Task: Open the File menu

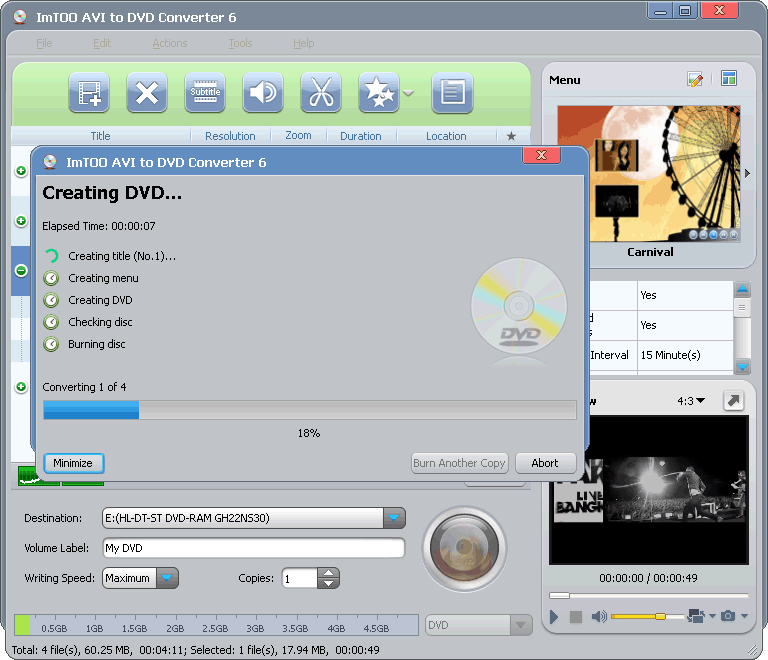Action: point(44,43)
